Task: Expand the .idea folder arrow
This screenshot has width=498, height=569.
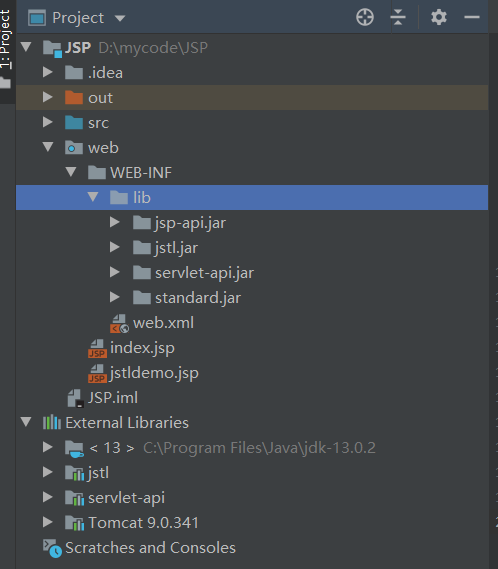Action: [x=48, y=72]
